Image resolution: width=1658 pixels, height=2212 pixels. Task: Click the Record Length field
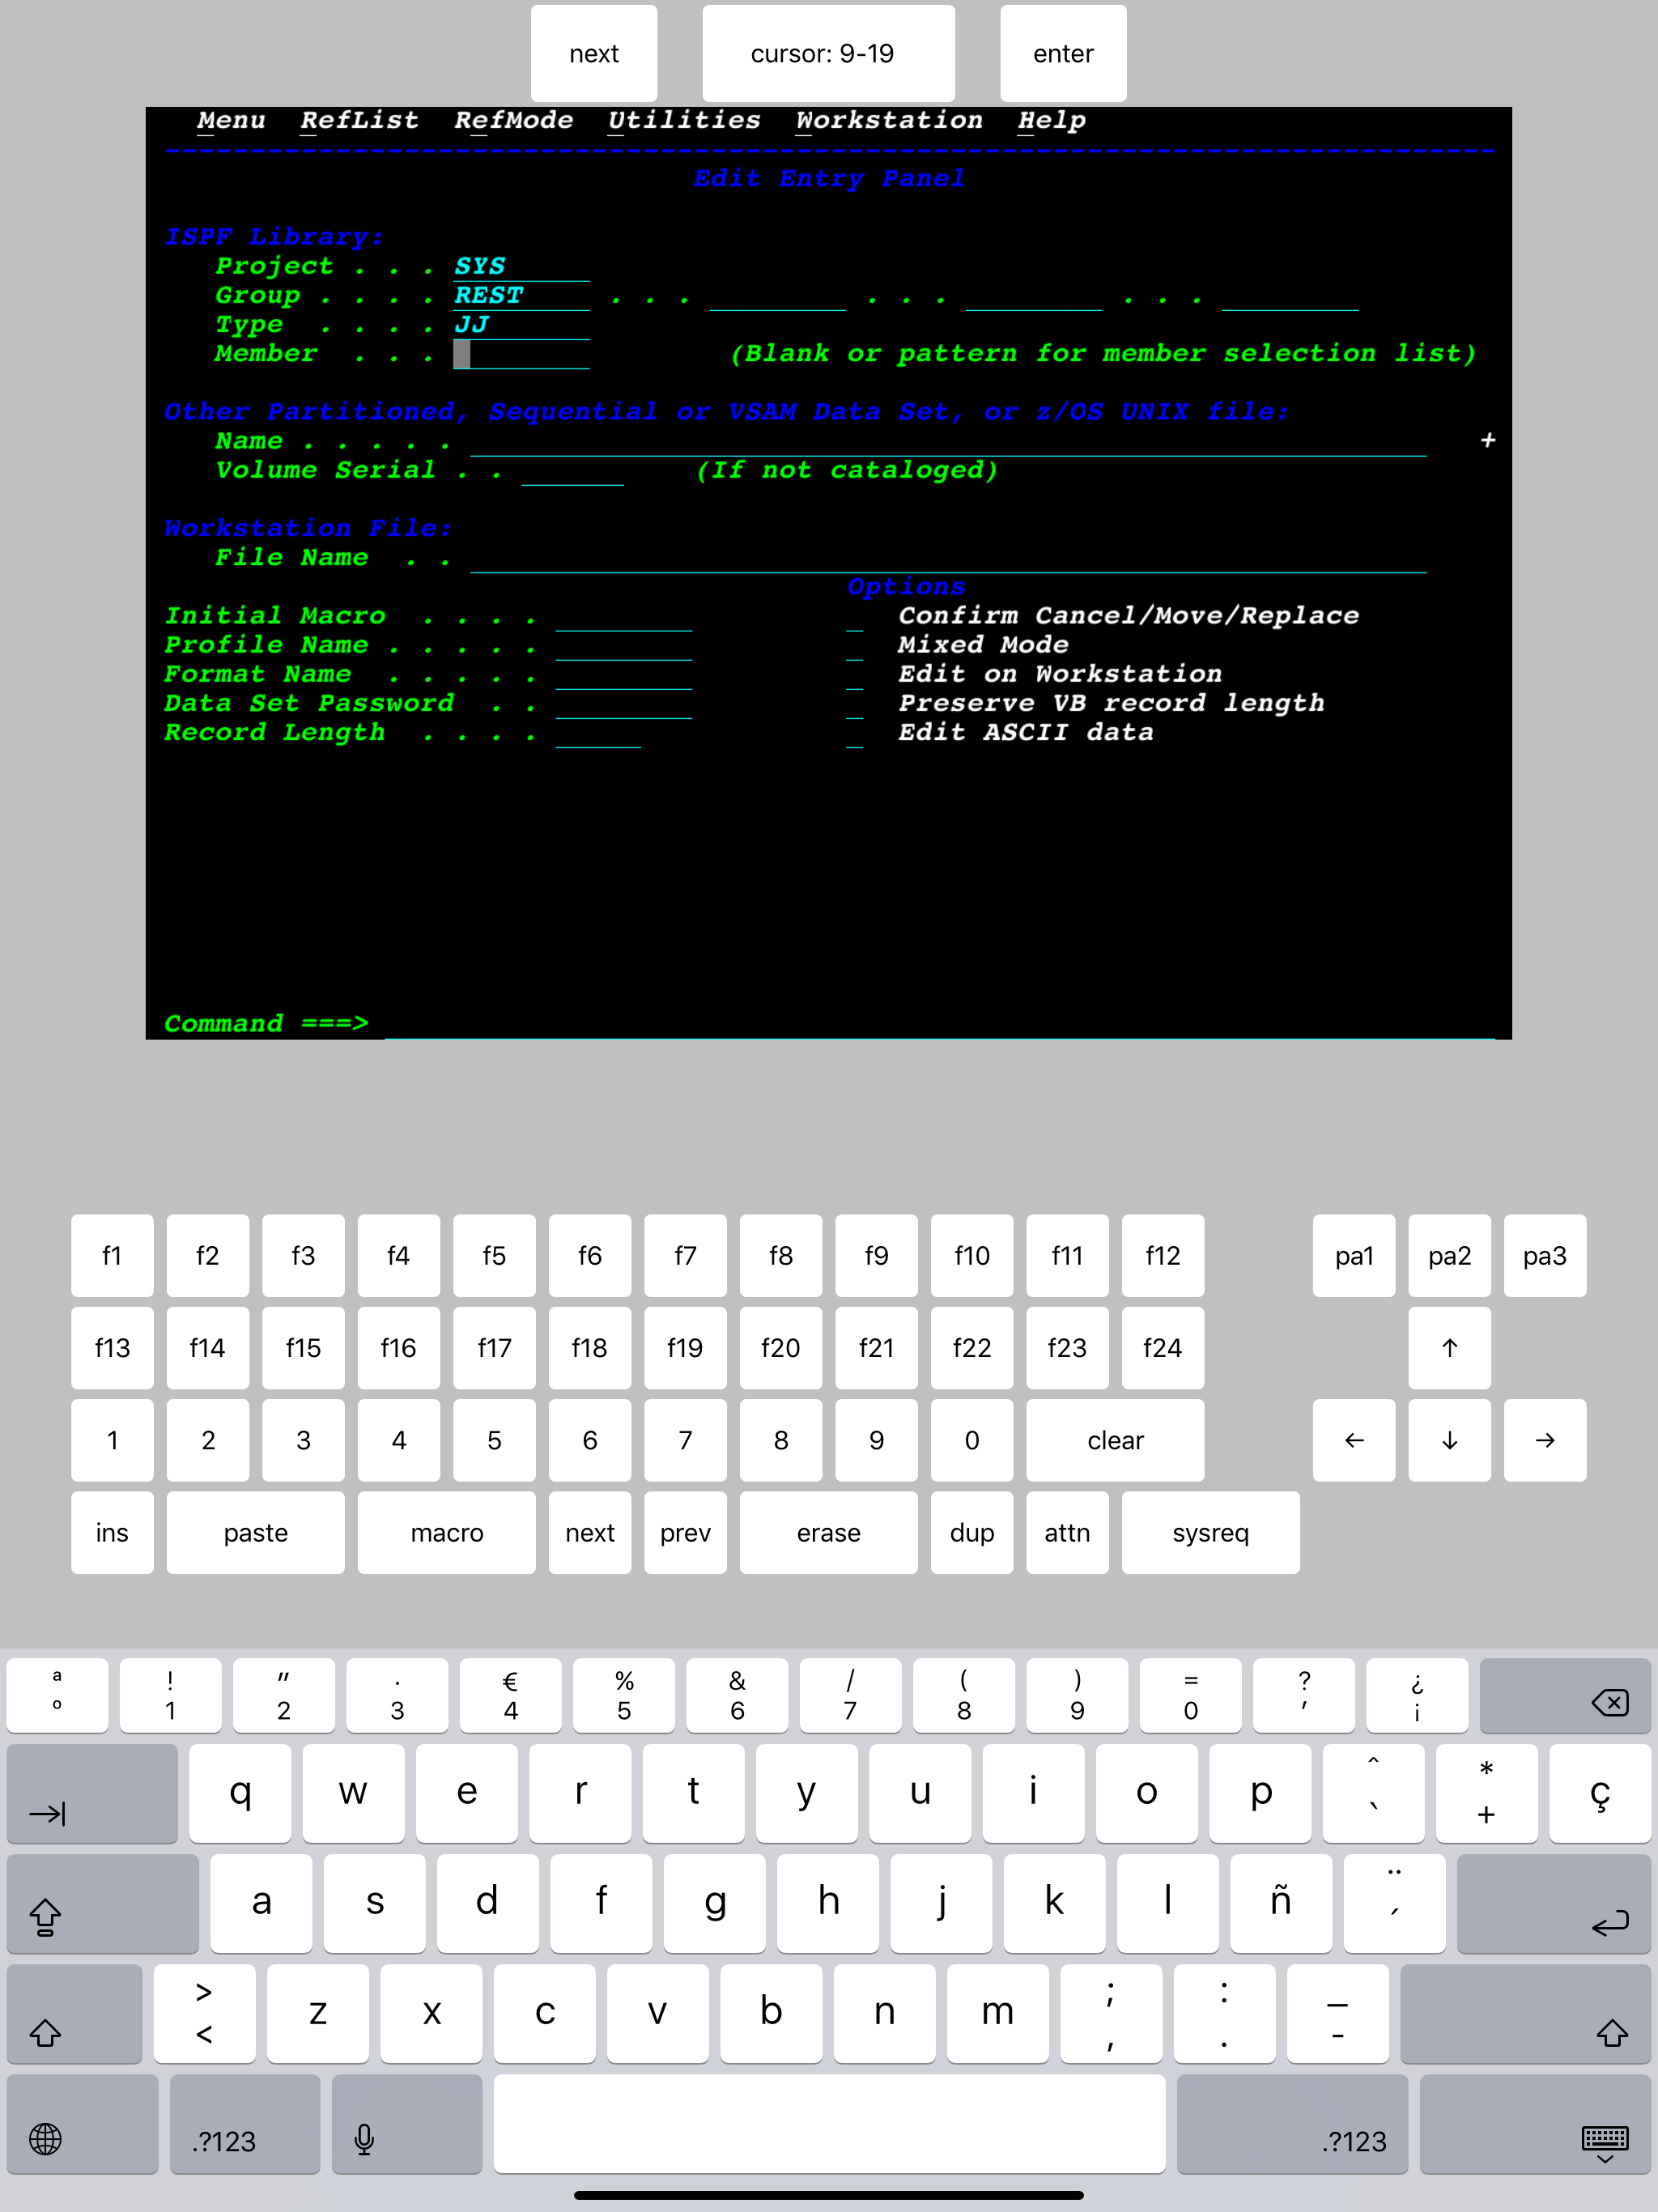598,733
